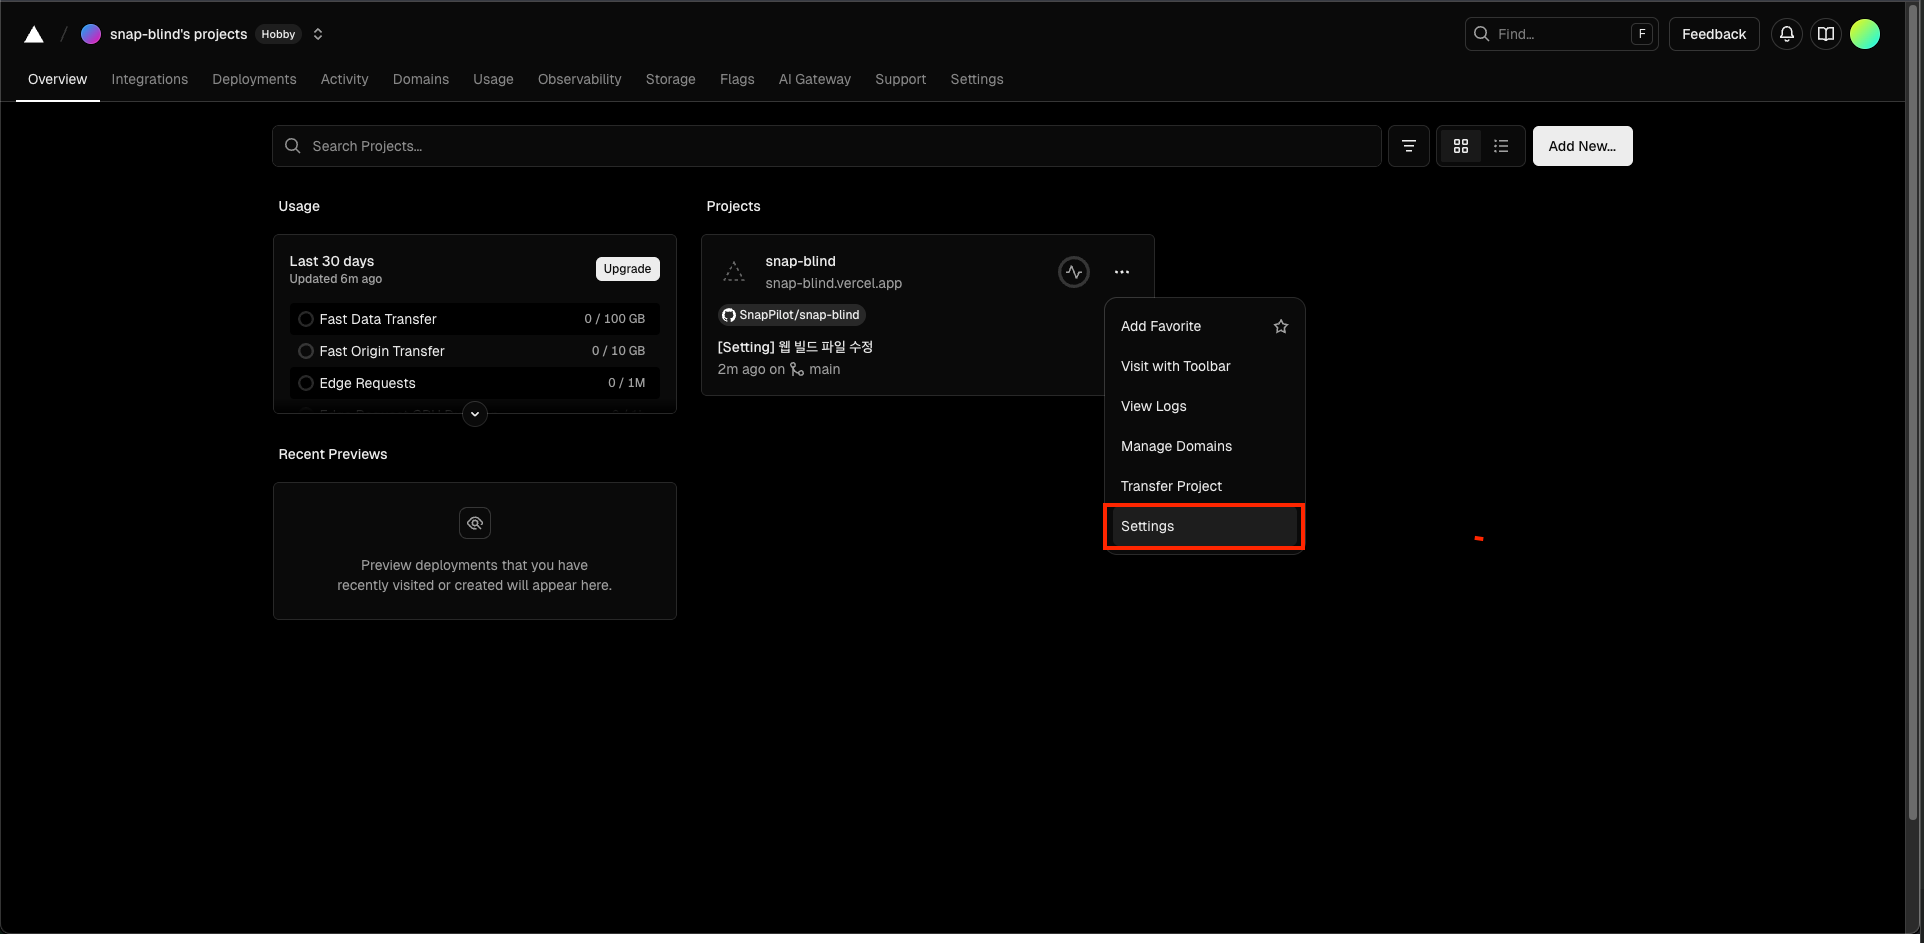Click the main branch label
1924x943 pixels.
[x=824, y=369]
